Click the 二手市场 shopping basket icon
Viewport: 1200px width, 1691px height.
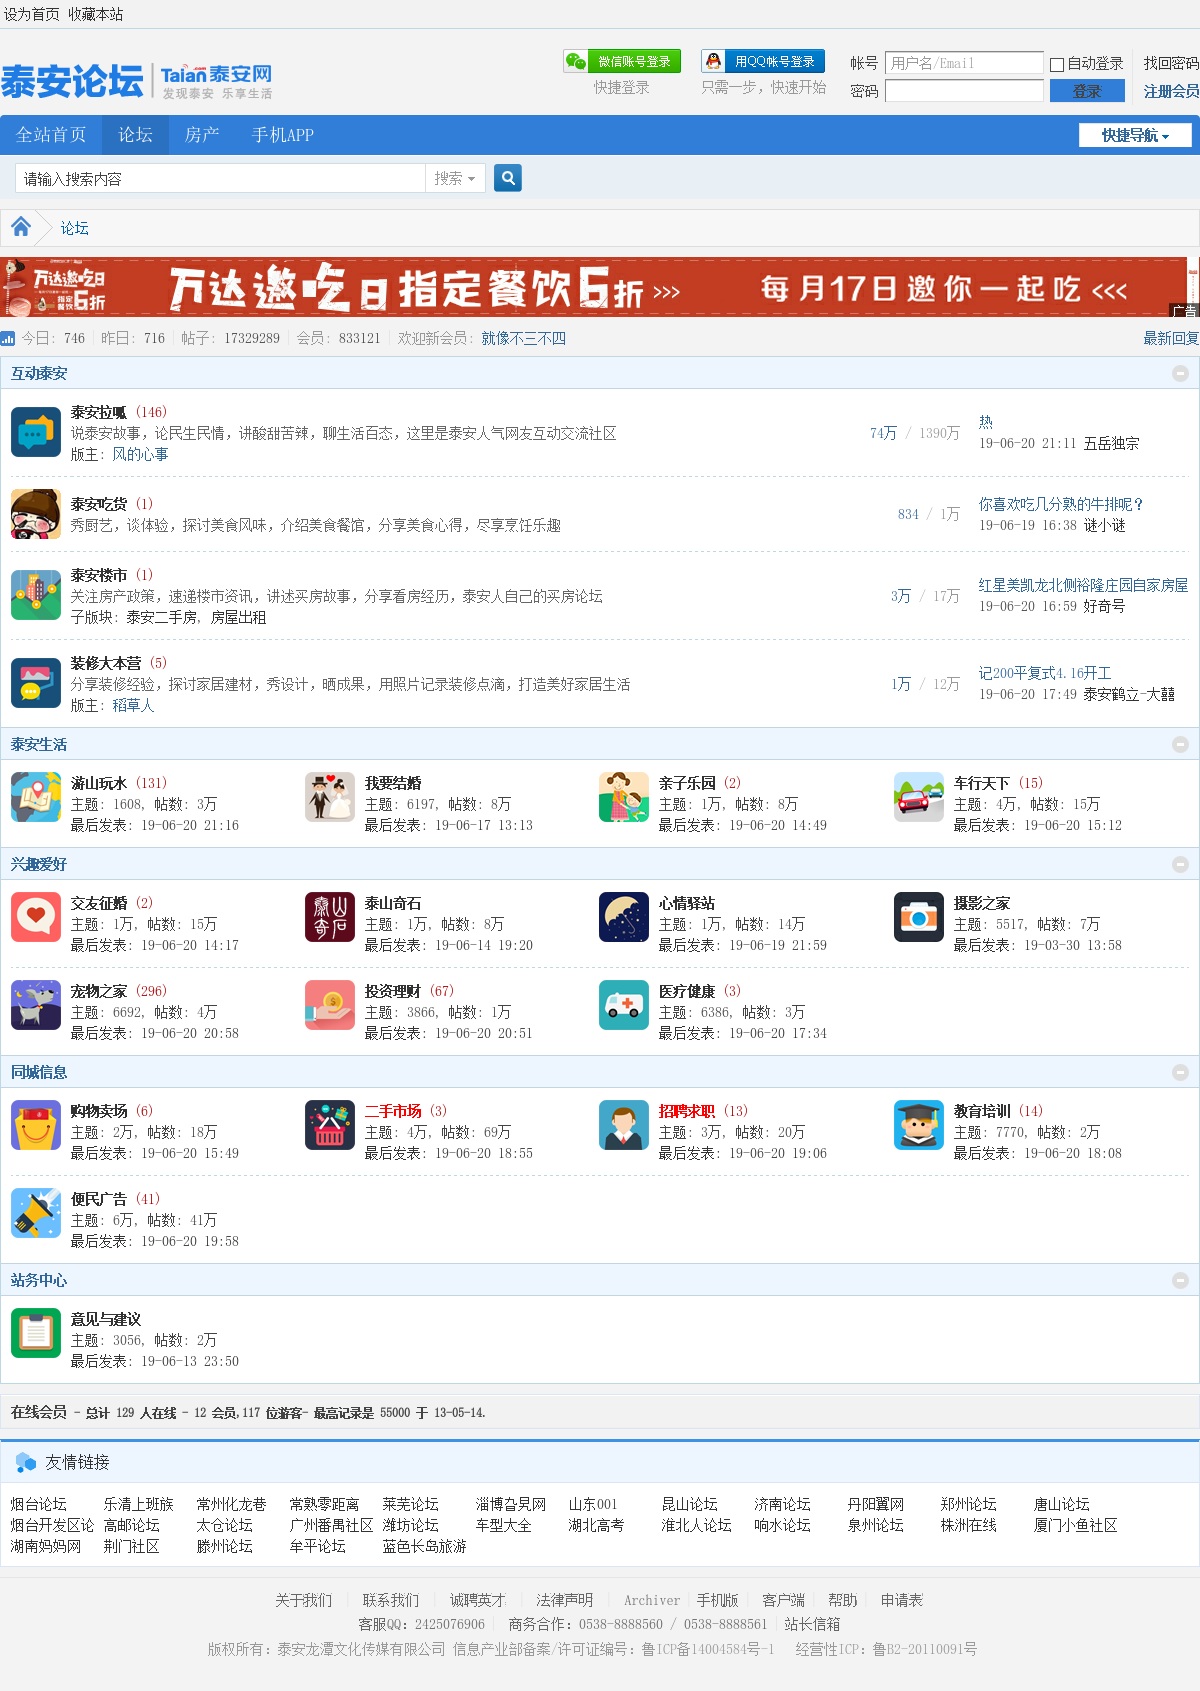pyautogui.click(x=329, y=1125)
